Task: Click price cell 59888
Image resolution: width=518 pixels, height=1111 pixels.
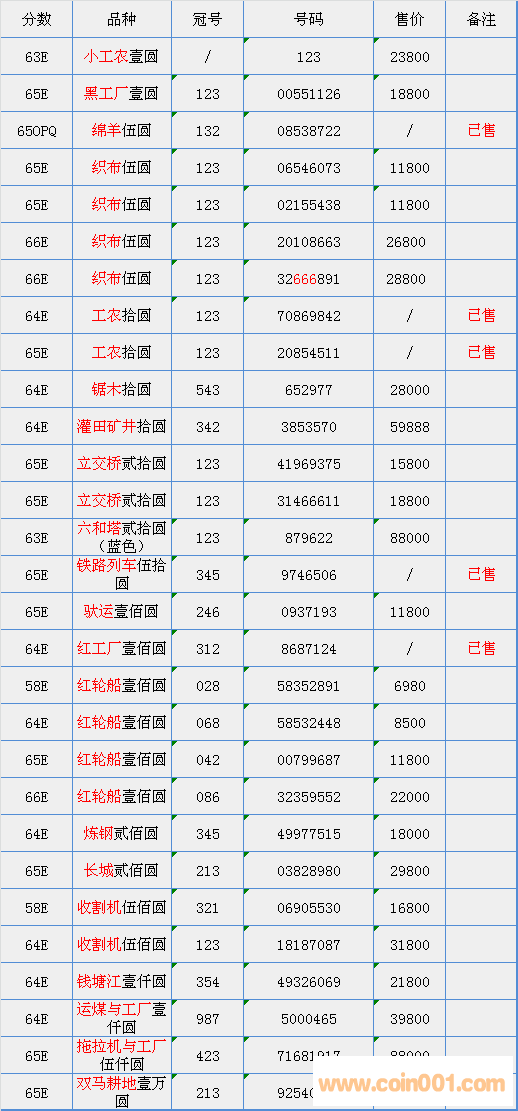Action: point(410,427)
